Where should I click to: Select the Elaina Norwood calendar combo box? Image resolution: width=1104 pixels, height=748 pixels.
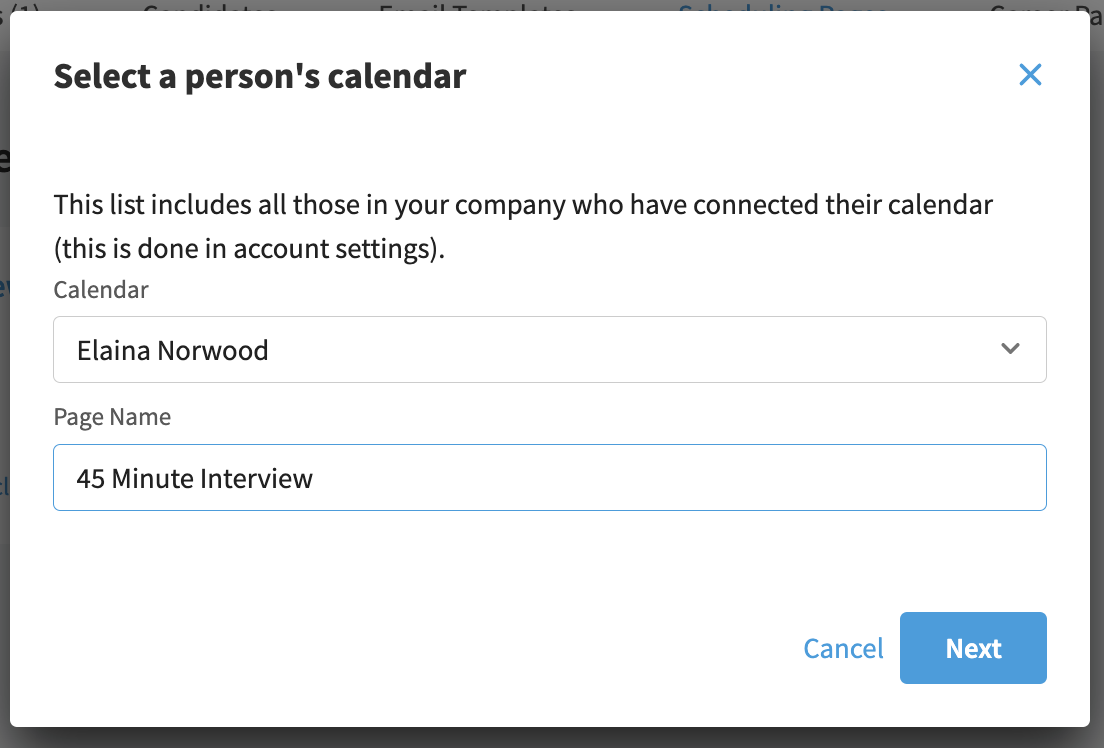(550, 349)
